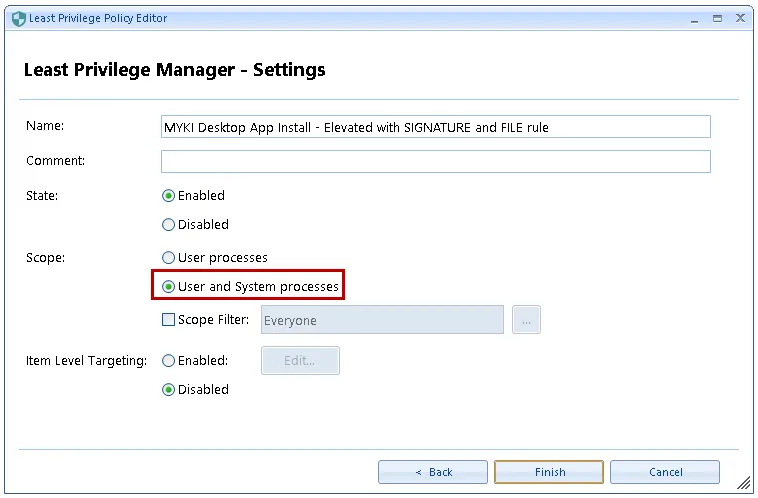Click the Scope Filter Everyone field

click(x=382, y=320)
